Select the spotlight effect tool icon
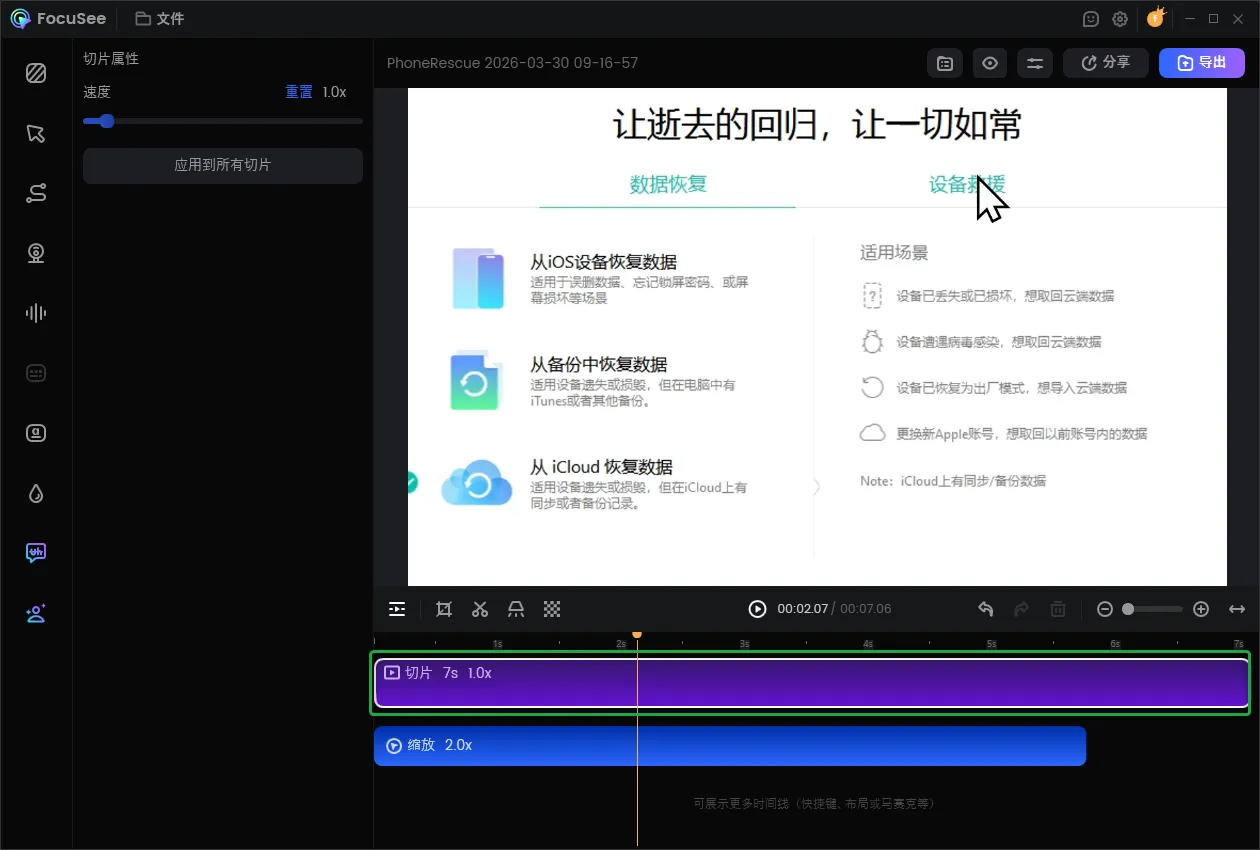Viewport: 1260px width, 850px height. click(516, 609)
